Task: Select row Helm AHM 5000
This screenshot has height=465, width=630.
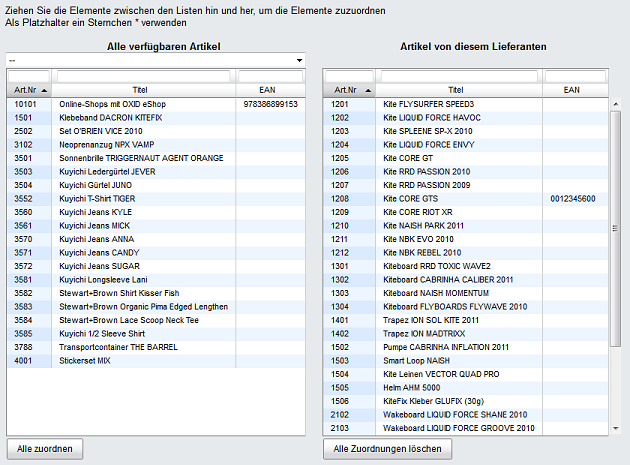Action: point(466,388)
